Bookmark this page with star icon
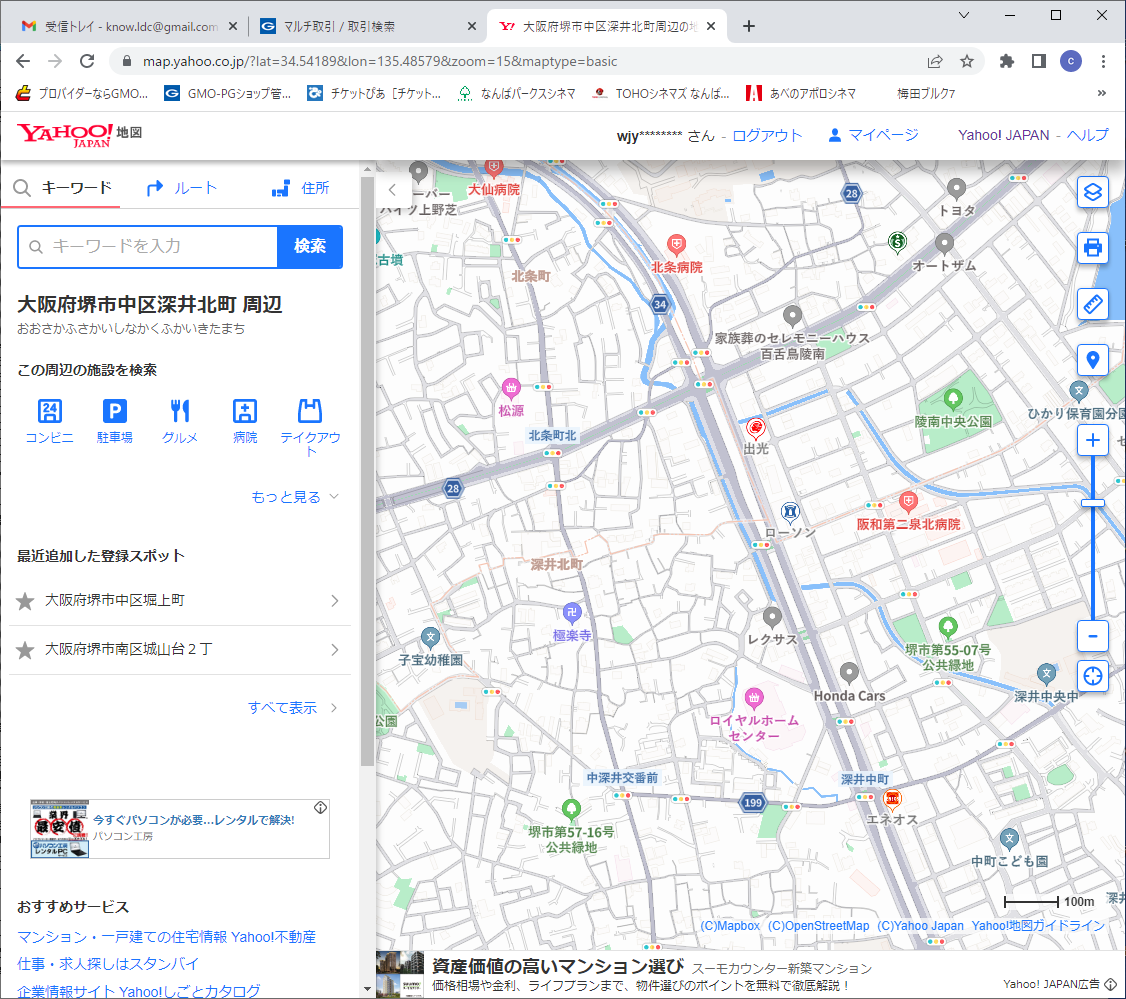 point(967,61)
